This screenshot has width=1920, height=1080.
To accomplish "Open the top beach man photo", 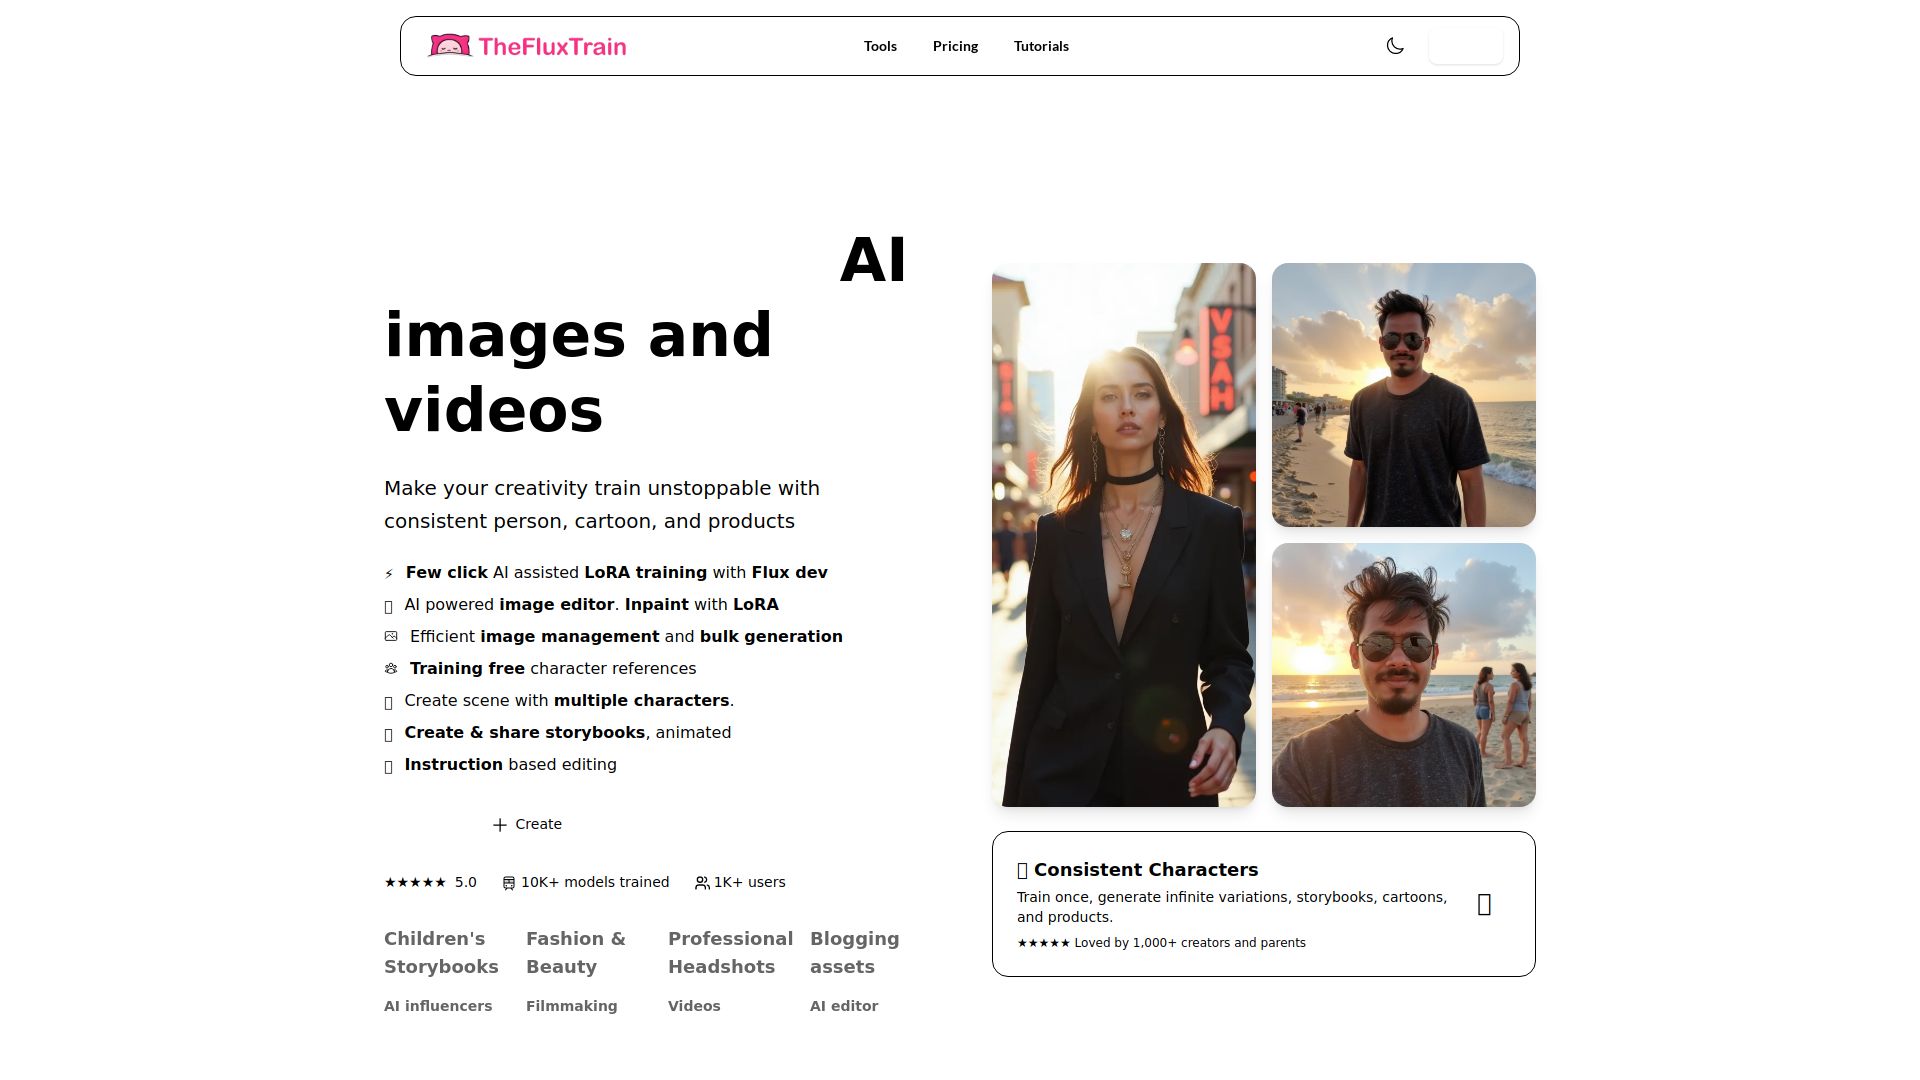I will pos(1403,395).
